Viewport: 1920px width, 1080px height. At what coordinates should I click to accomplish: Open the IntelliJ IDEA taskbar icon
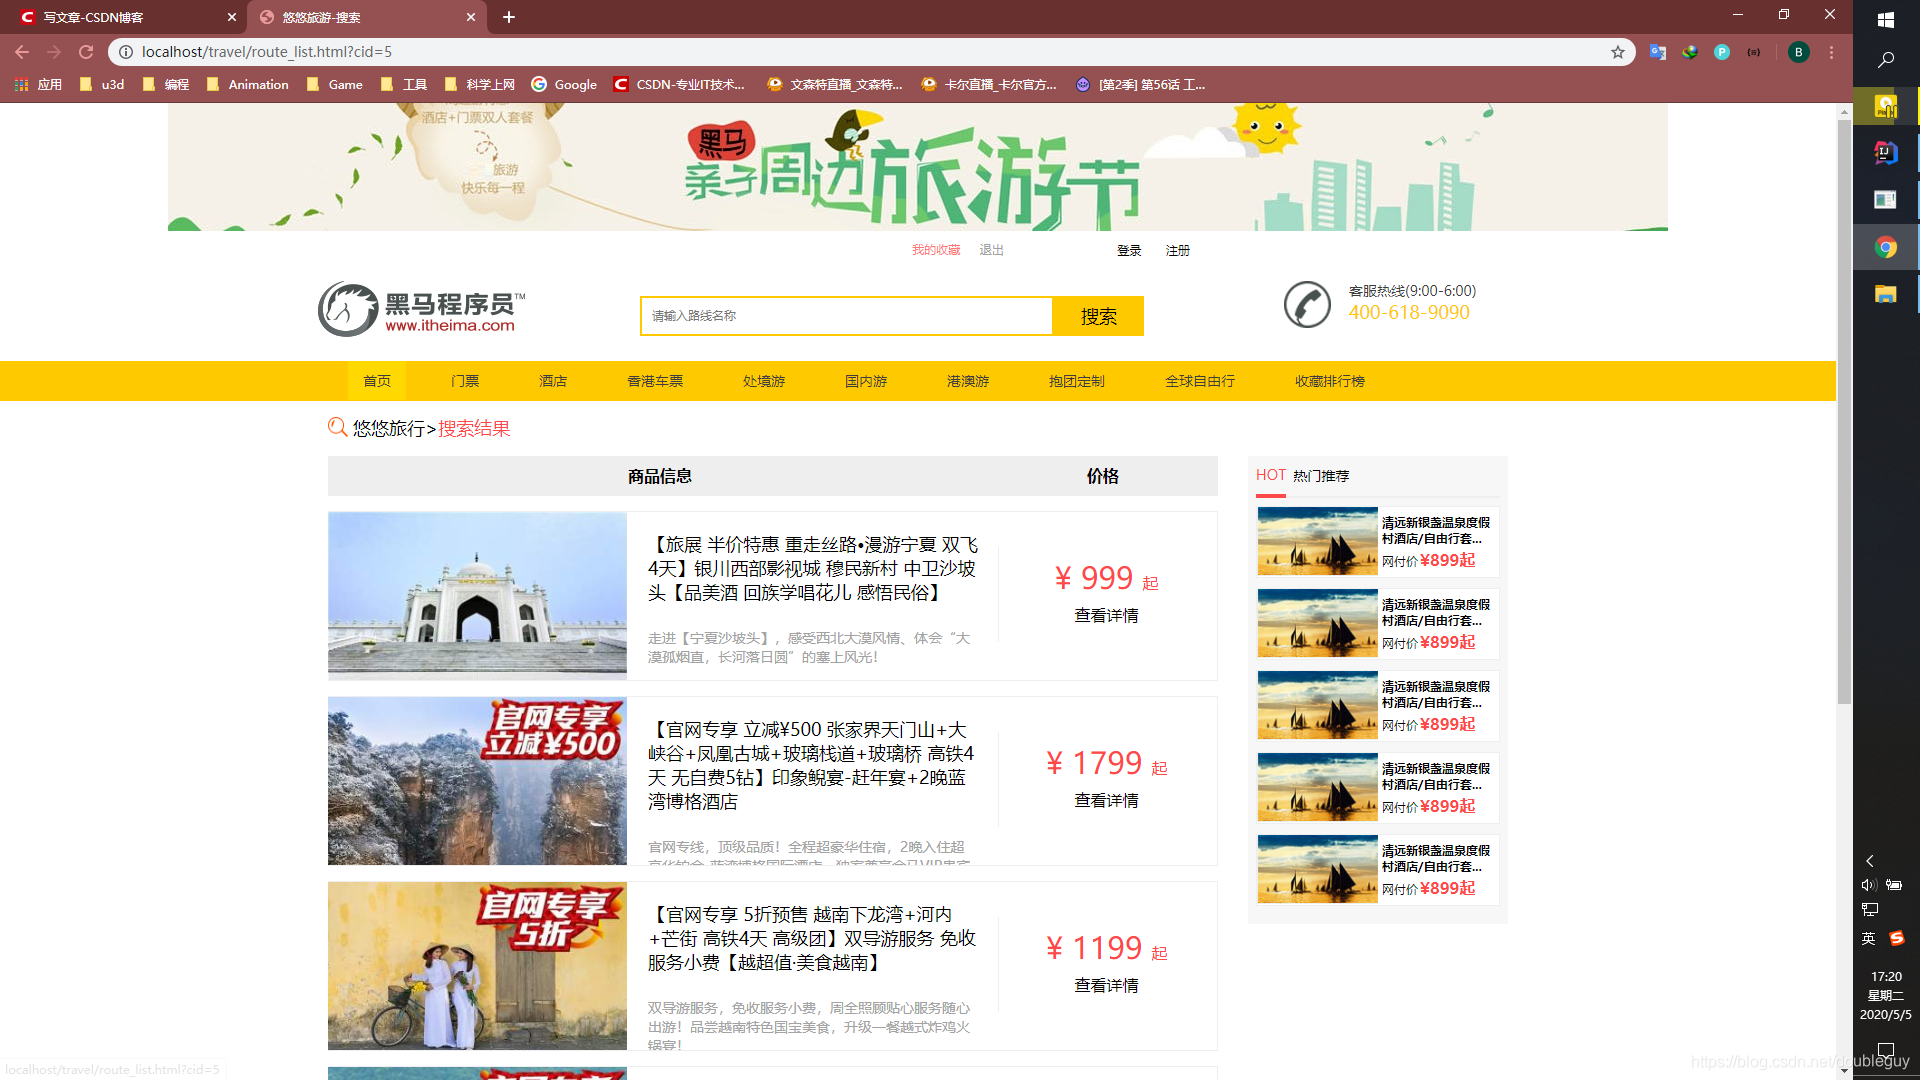tap(1886, 153)
